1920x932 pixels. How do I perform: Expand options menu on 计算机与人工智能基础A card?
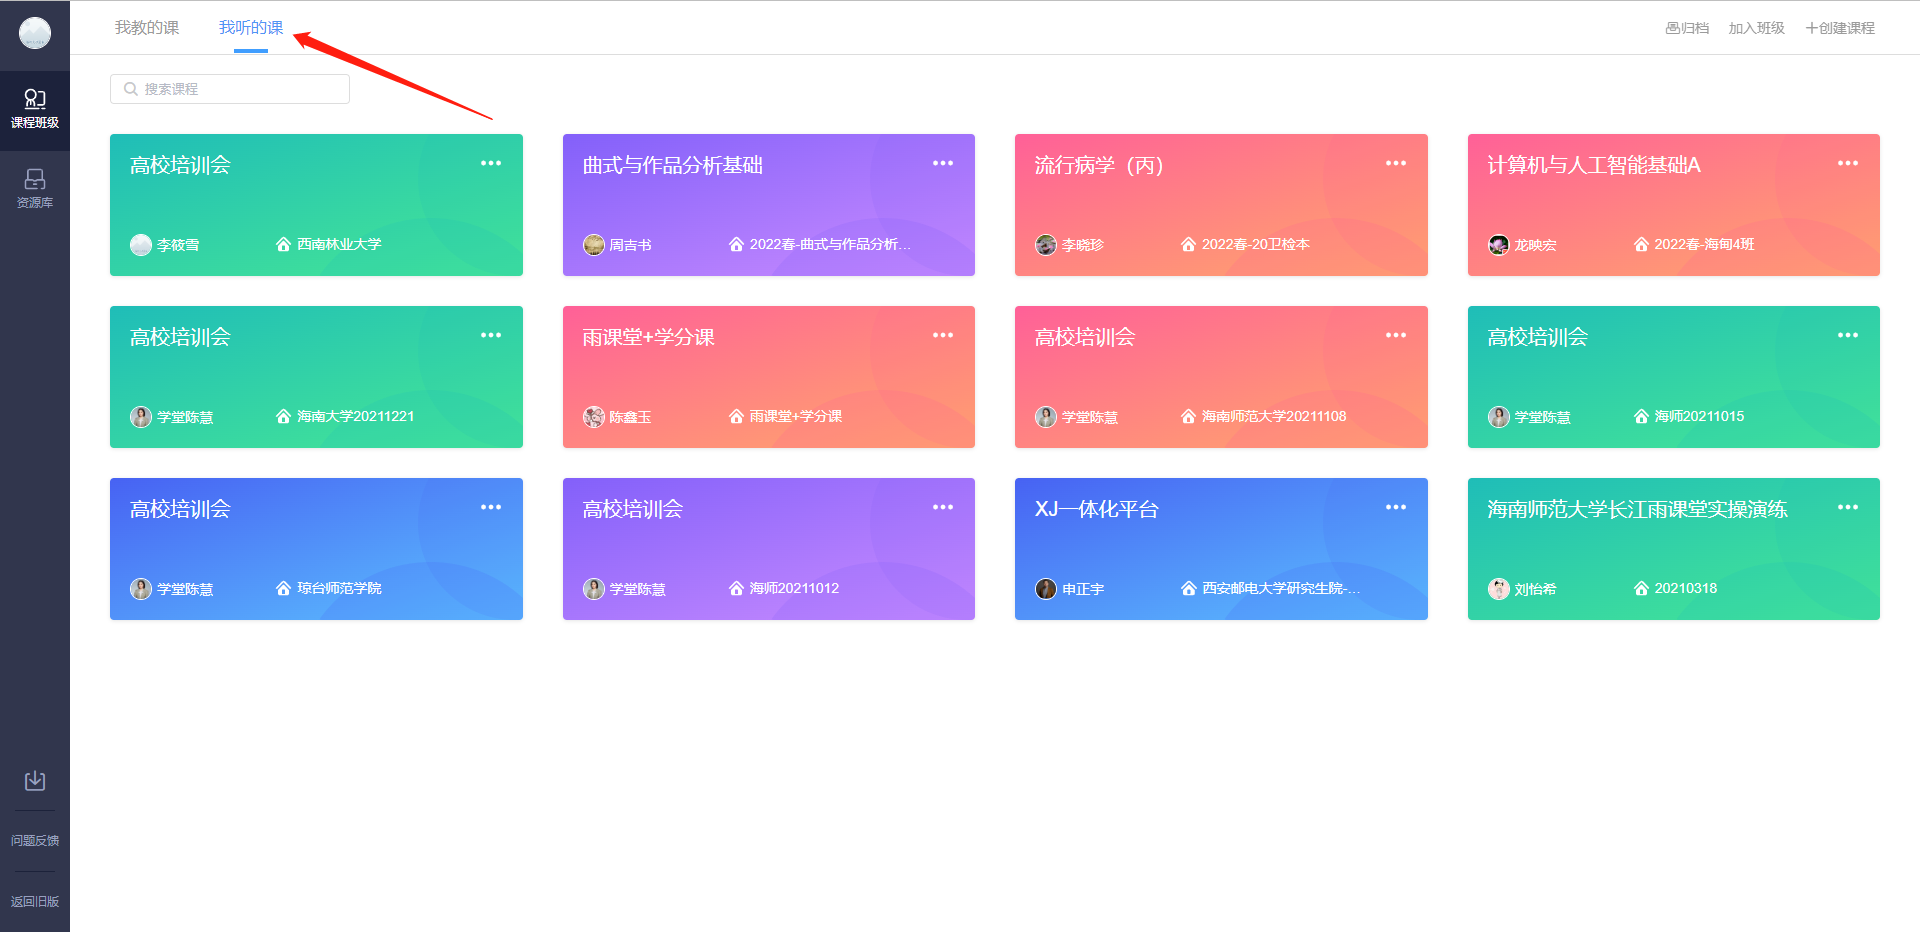[x=1848, y=164]
